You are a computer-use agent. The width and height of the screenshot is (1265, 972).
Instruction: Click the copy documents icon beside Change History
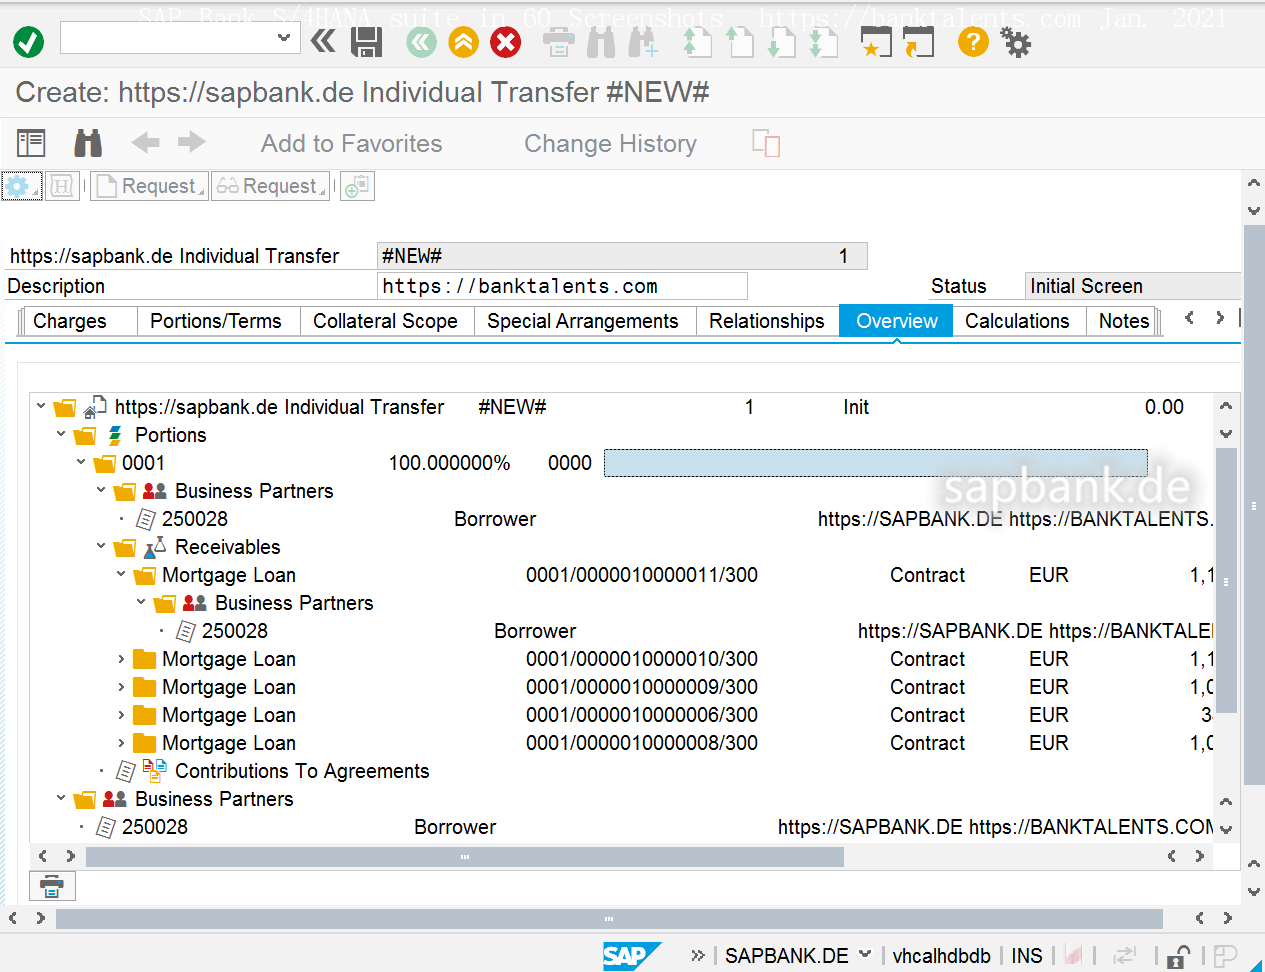point(766,143)
